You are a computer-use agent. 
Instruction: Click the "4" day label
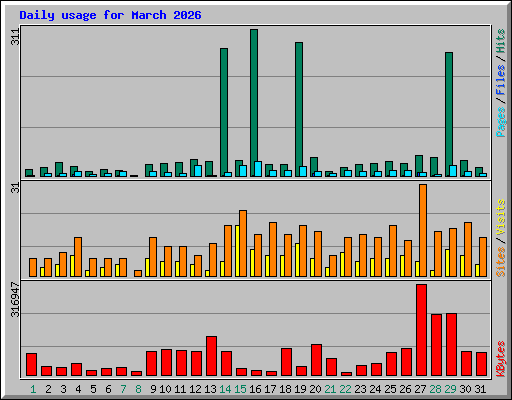[x=78, y=389]
